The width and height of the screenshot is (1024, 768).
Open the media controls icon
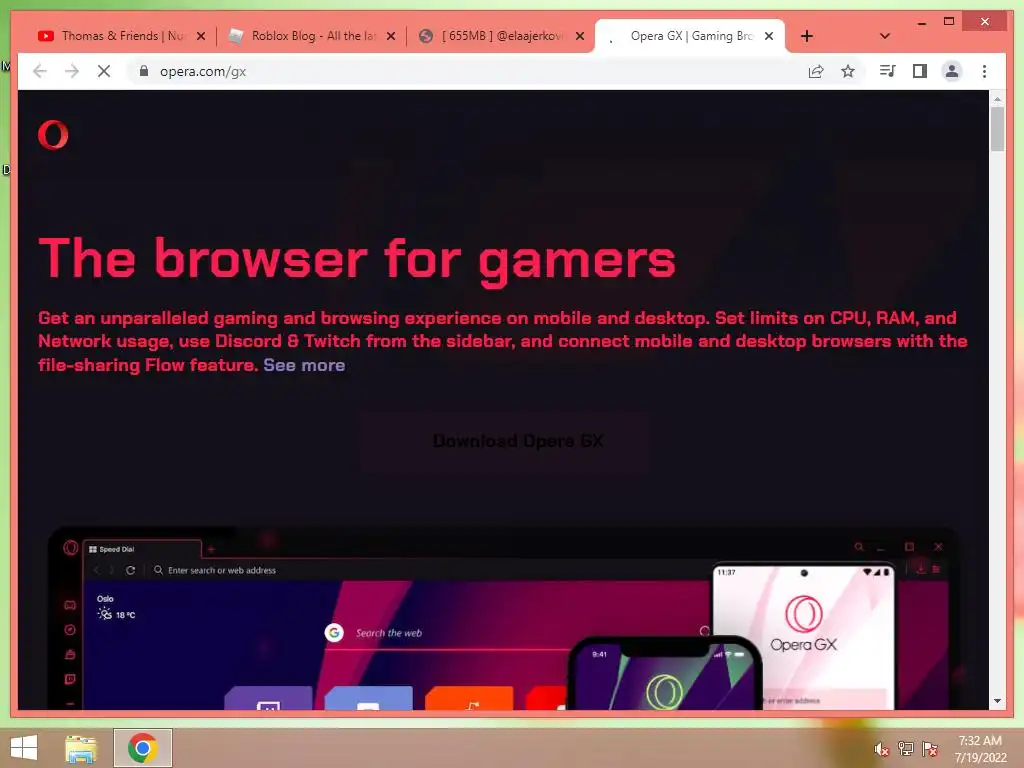[888, 71]
